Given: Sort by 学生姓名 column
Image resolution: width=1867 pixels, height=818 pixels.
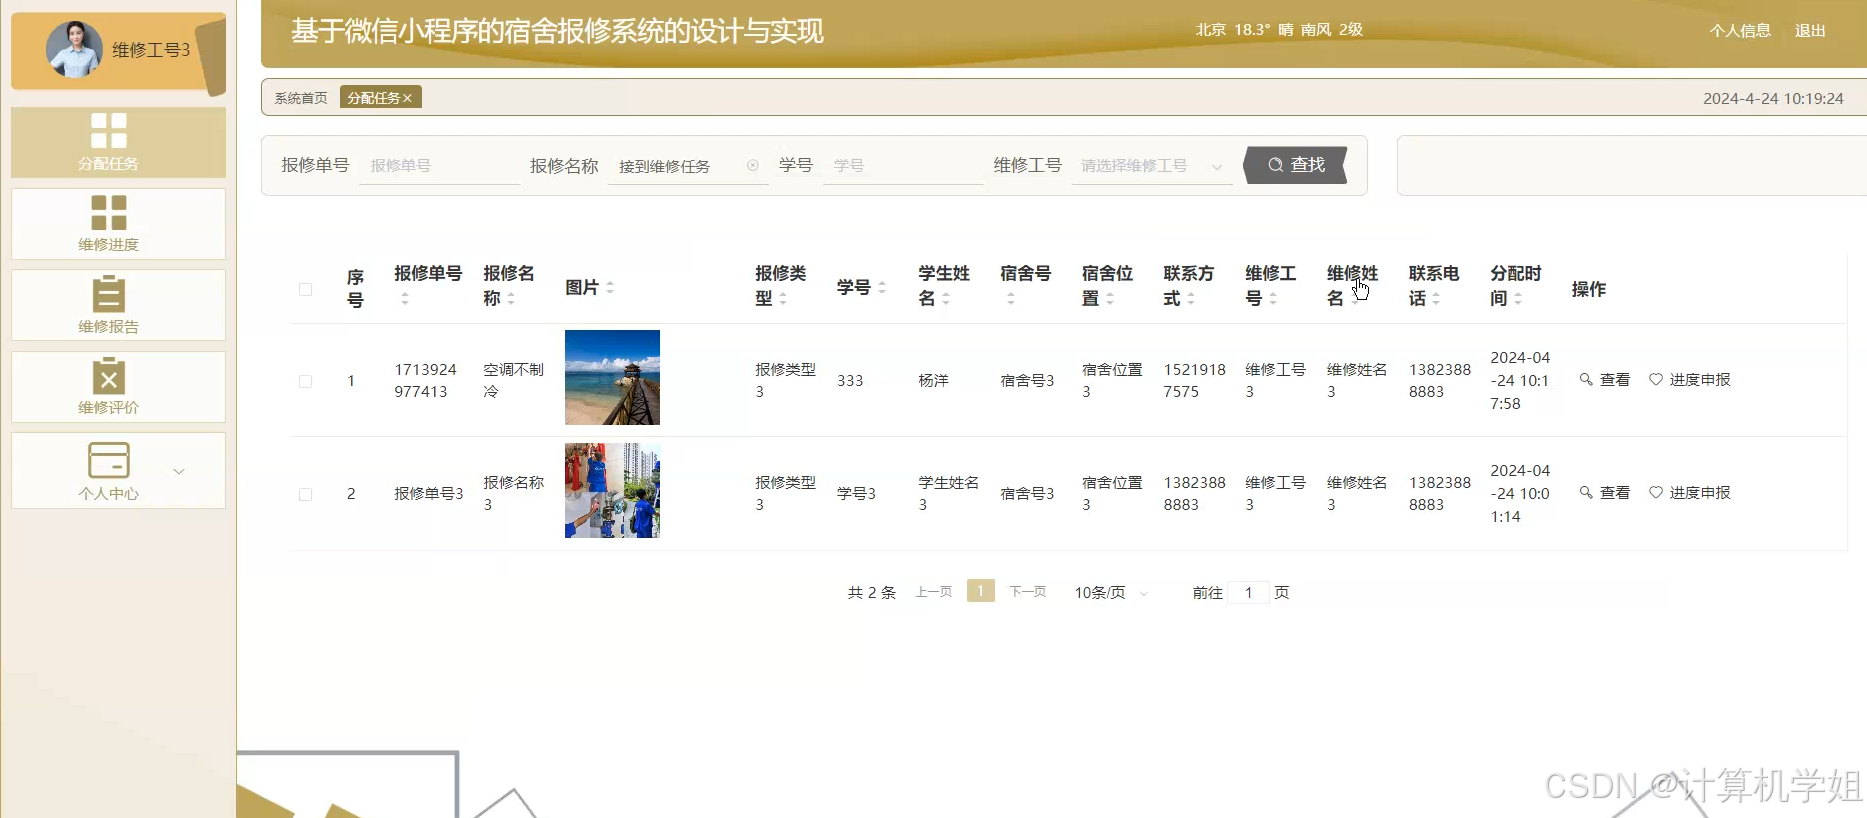Looking at the screenshot, I should (x=946, y=298).
